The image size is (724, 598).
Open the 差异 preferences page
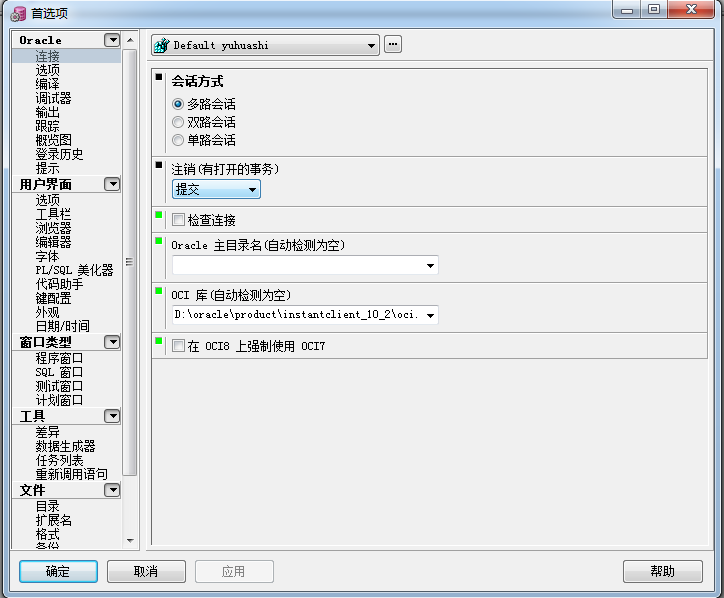[x=48, y=432]
